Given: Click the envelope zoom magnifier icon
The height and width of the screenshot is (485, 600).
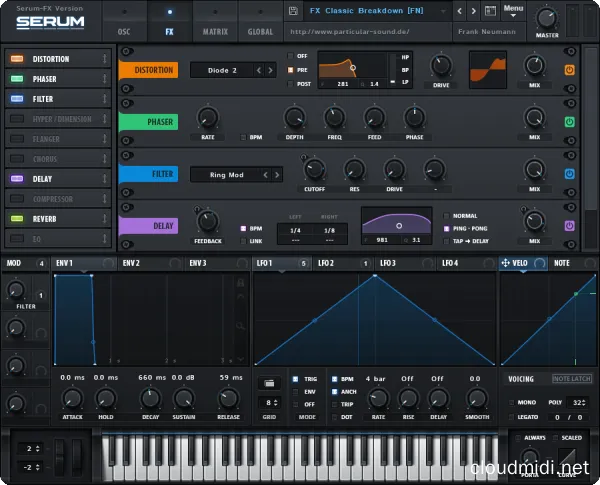Looking at the screenshot, I should point(240,326).
